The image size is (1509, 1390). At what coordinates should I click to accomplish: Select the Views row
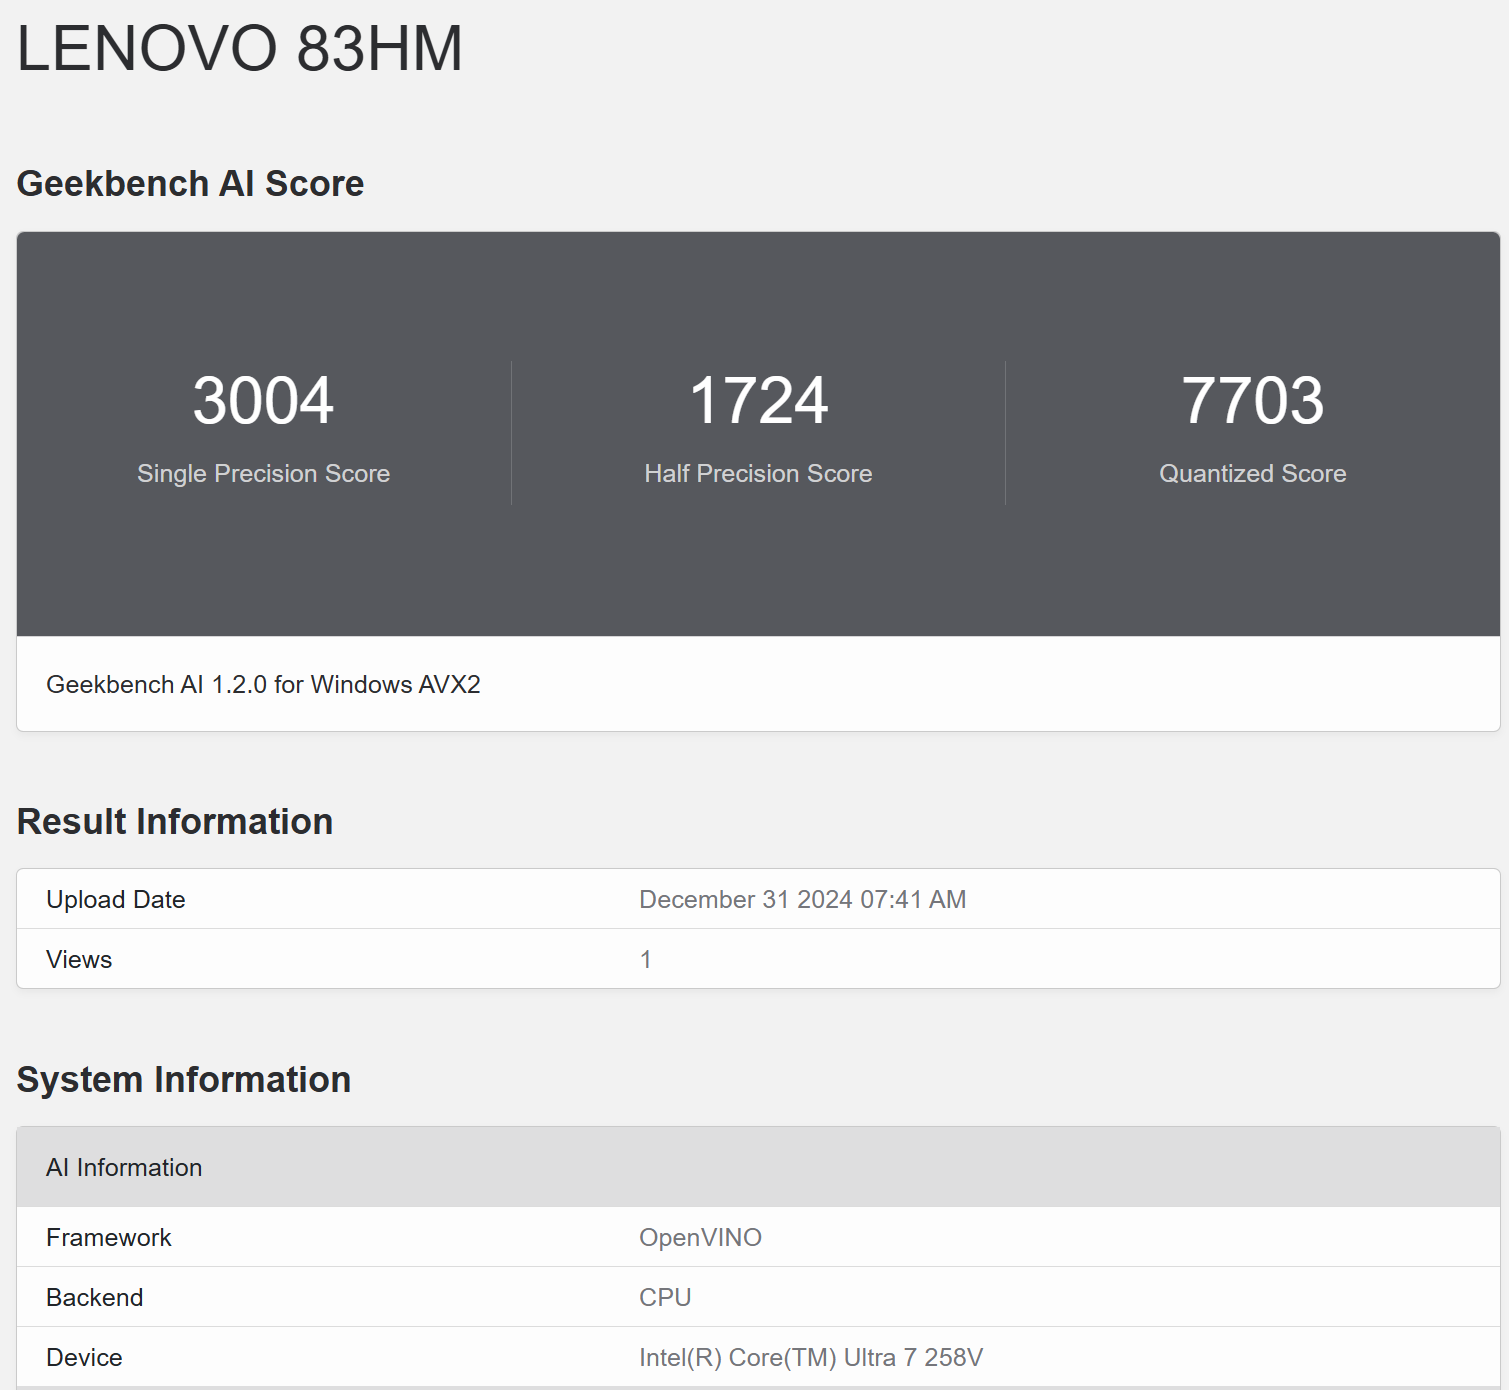[78, 959]
